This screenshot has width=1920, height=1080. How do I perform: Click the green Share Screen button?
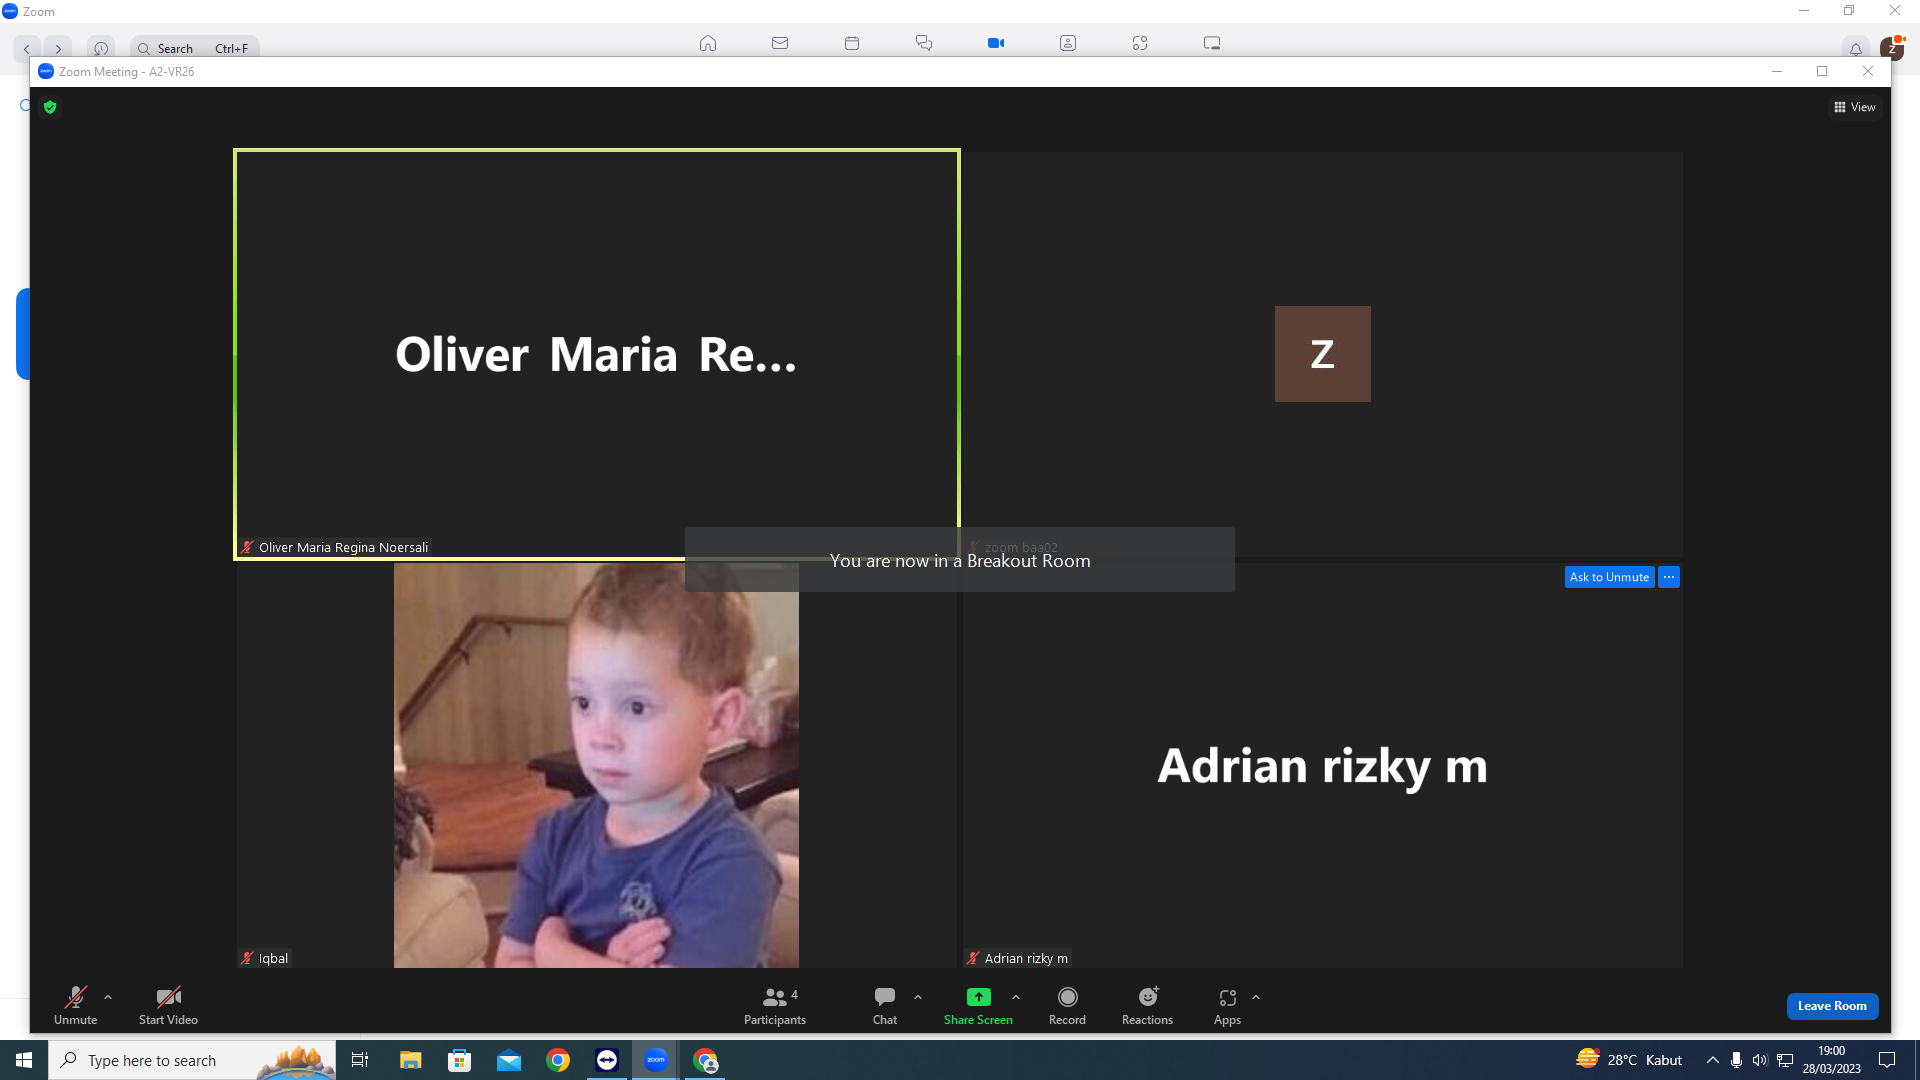(x=978, y=1005)
